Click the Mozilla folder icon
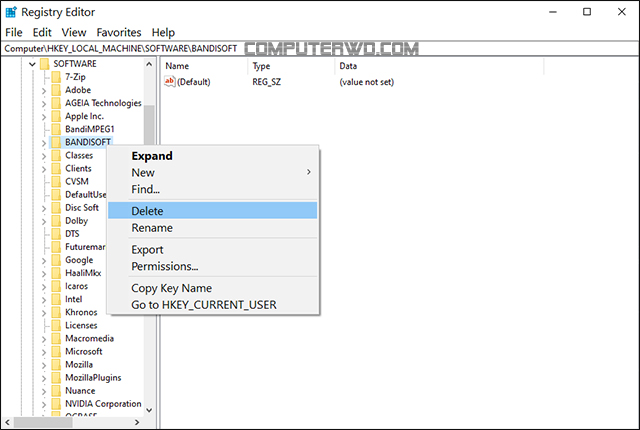Viewport: 640px width, 430px height. coord(56,364)
